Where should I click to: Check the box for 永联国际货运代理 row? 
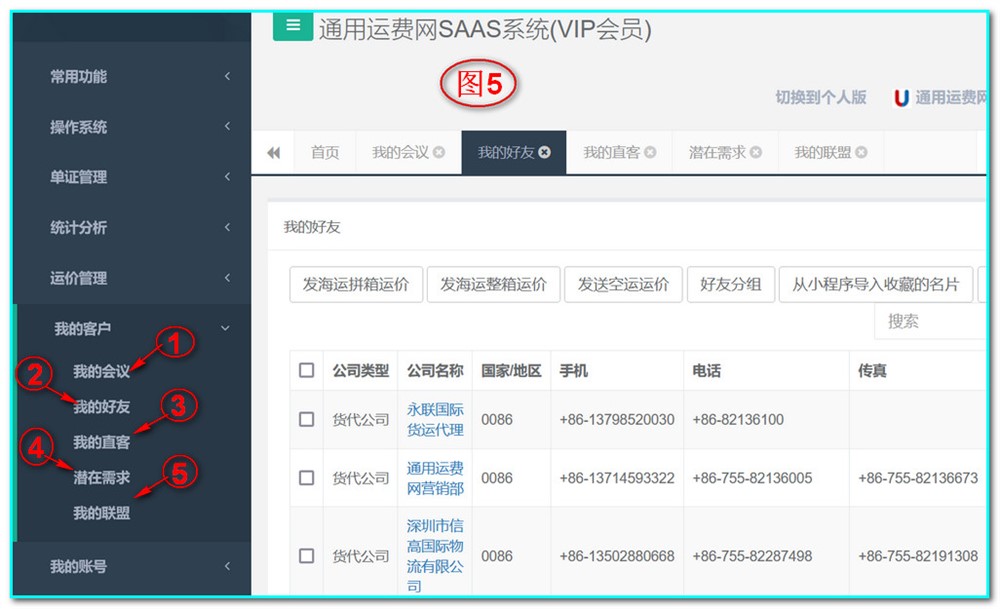coord(307,420)
